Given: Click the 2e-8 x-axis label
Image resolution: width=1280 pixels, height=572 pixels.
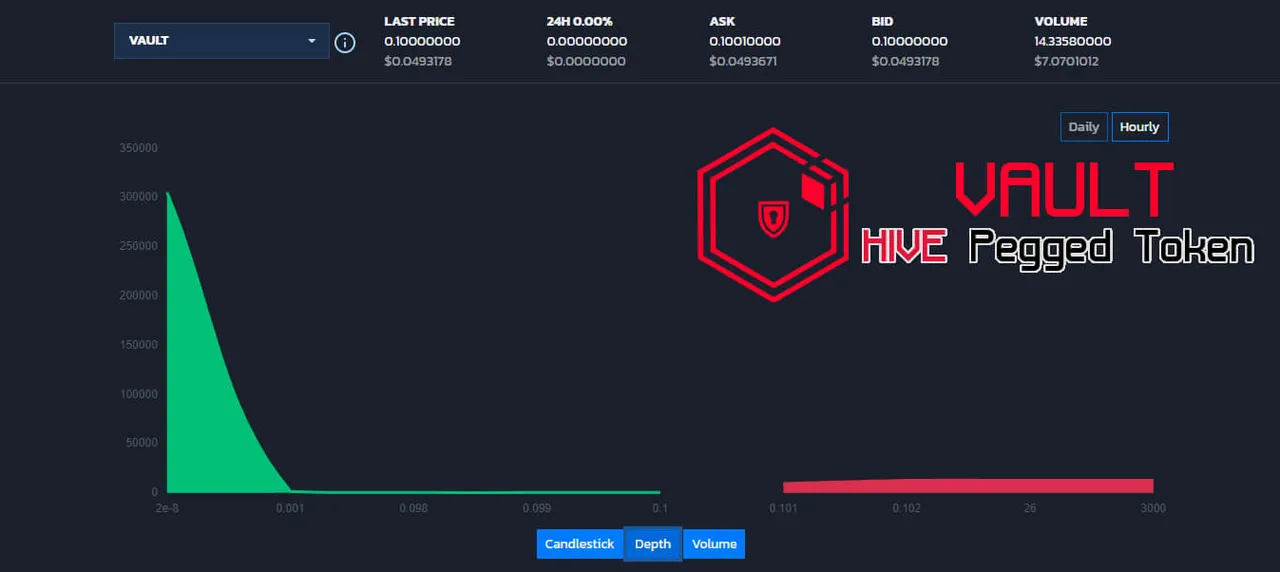Looking at the screenshot, I should [x=167, y=508].
